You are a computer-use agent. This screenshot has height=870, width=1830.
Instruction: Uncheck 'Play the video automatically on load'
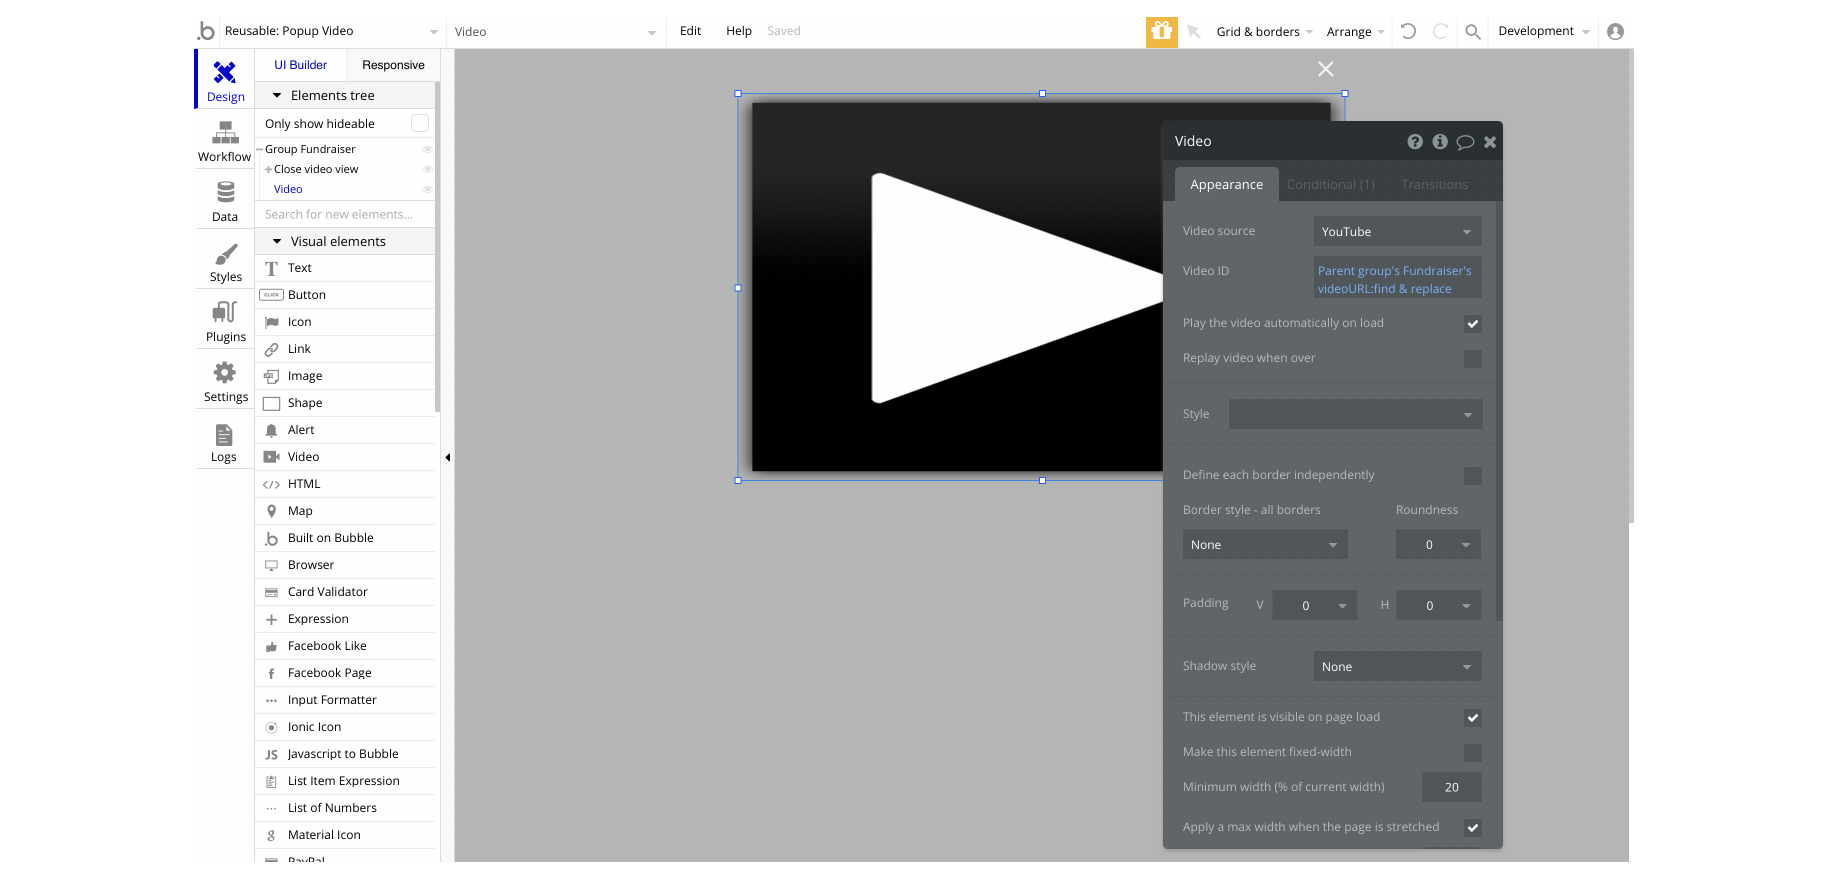point(1472,323)
